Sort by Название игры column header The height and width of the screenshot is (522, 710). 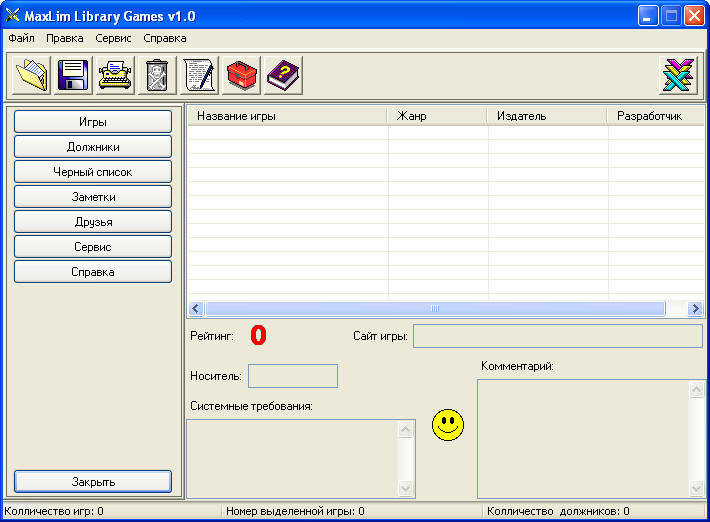pos(287,116)
